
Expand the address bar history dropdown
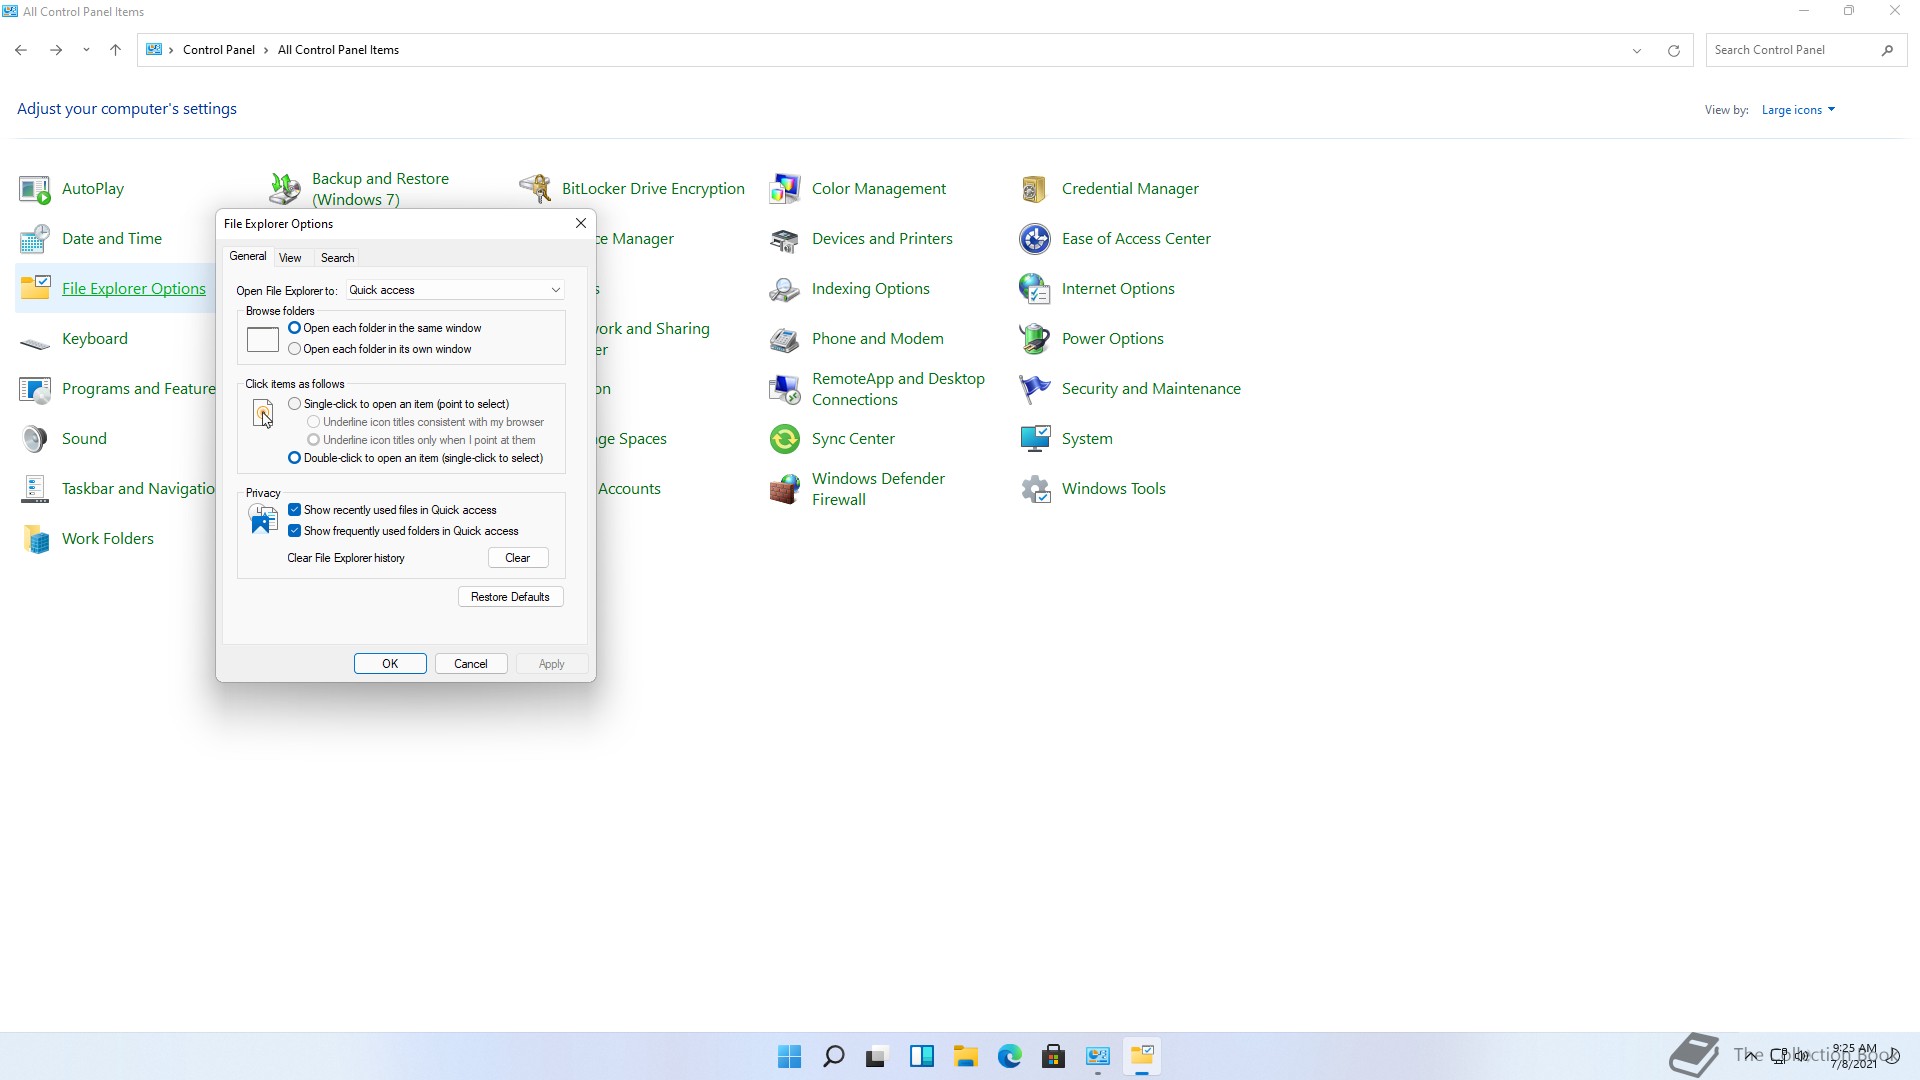[x=1637, y=50]
